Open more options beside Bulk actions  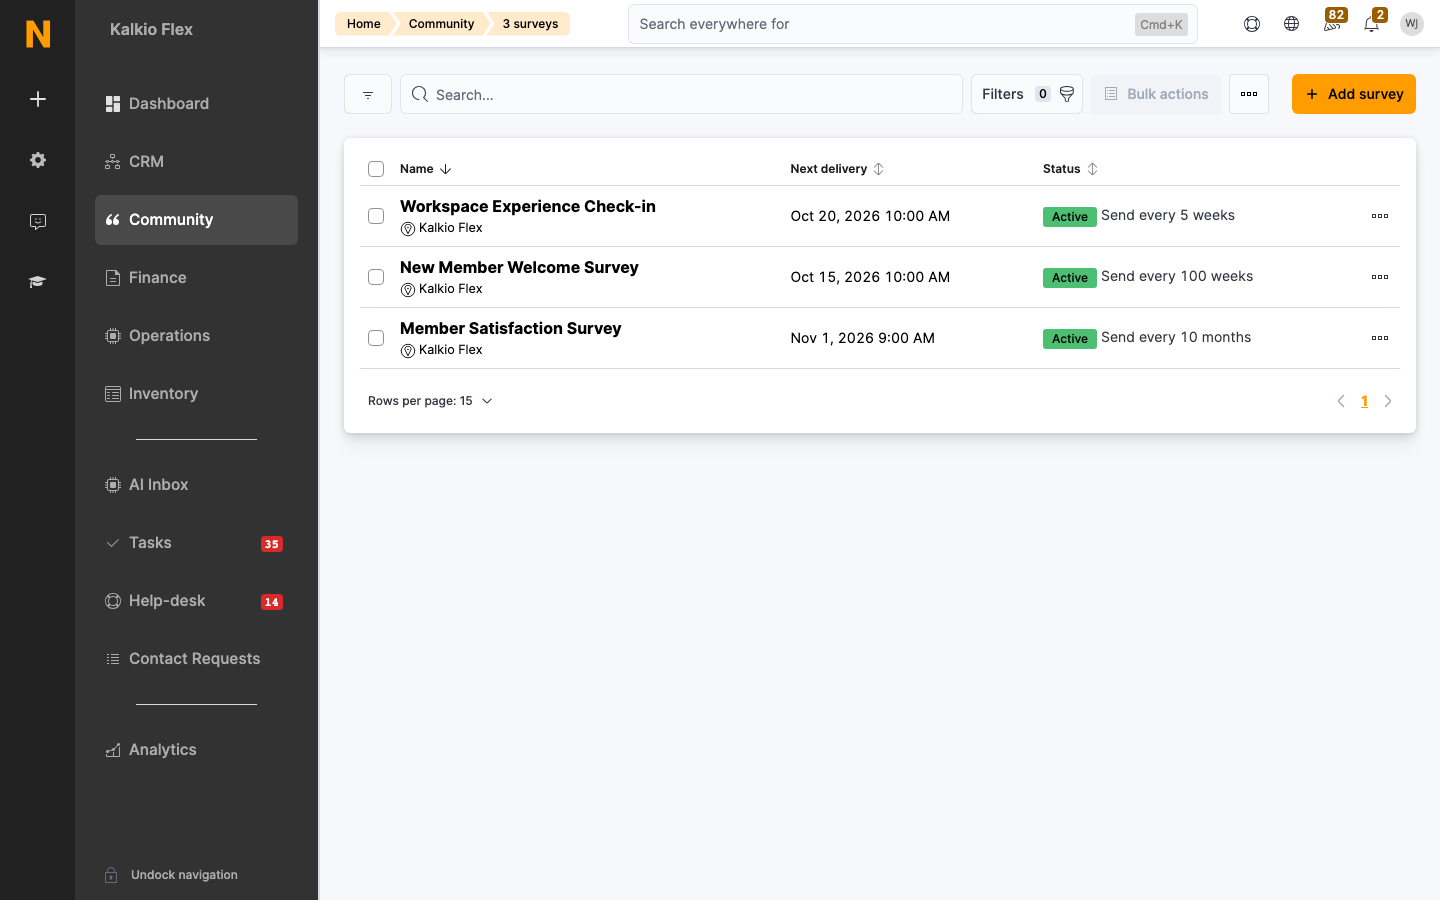coord(1249,94)
